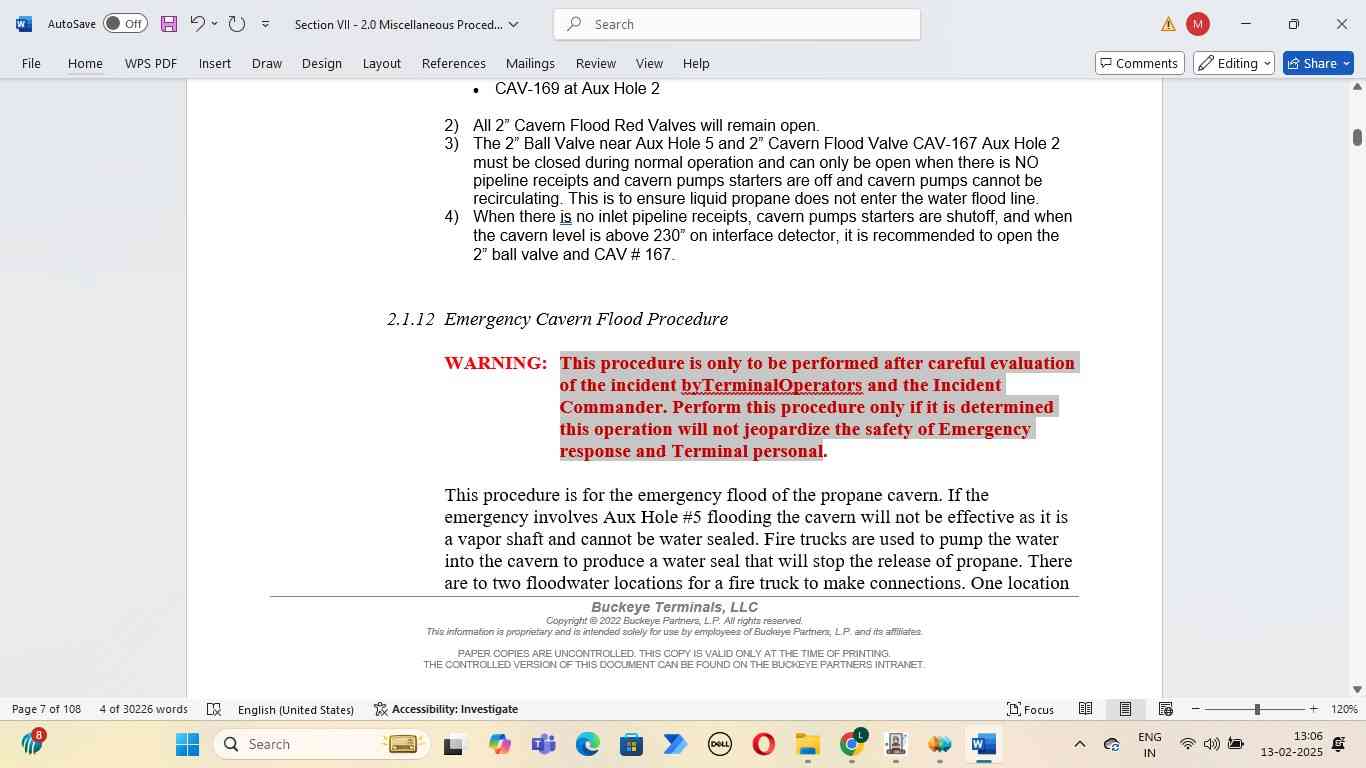
Task: Open the File menu
Action: pyautogui.click(x=31, y=63)
